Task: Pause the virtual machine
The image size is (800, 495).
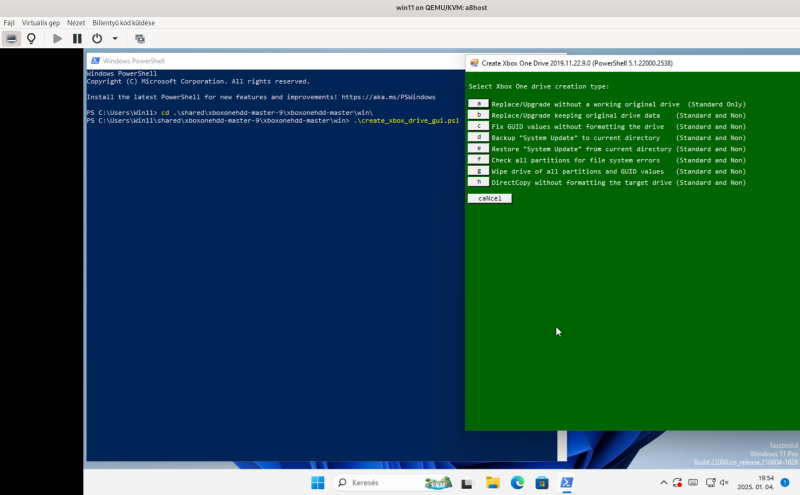Action: [77, 39]
